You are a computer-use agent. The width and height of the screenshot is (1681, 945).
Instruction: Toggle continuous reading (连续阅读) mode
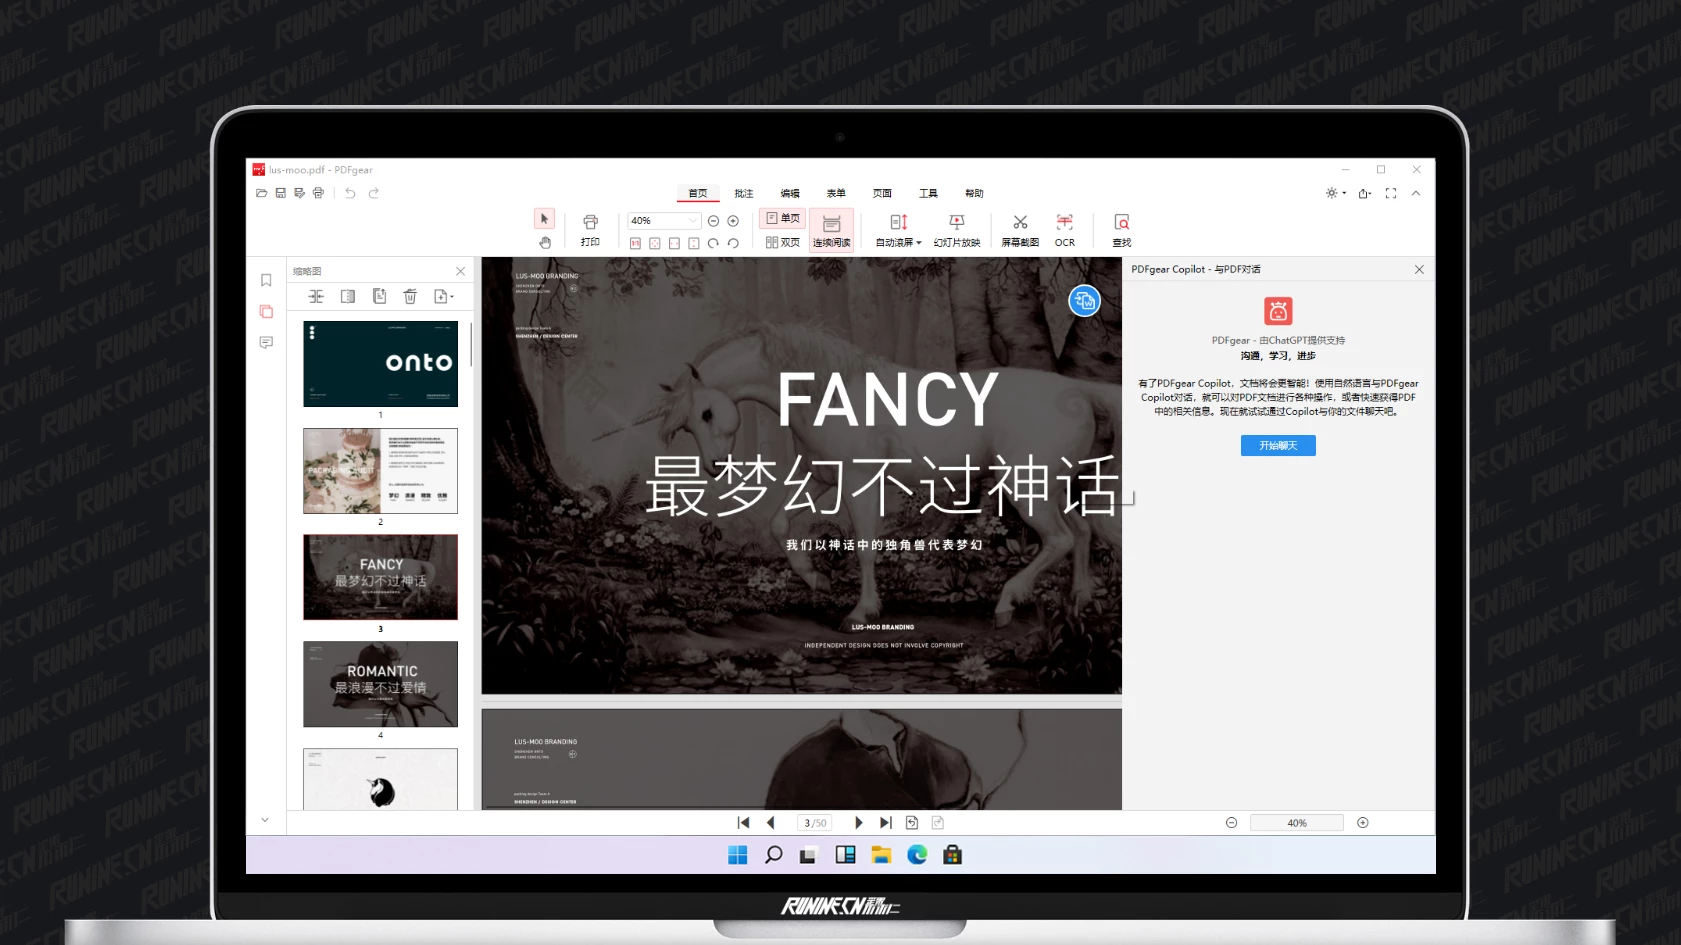tap(831, 230)
